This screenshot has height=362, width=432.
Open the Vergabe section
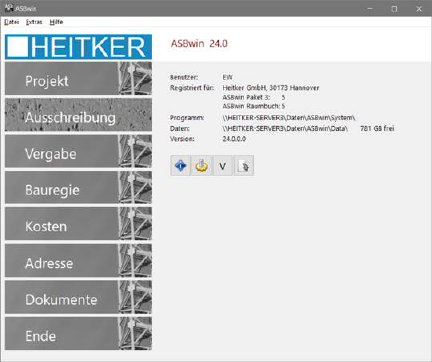pyautogui.click(x=78, y=151)
